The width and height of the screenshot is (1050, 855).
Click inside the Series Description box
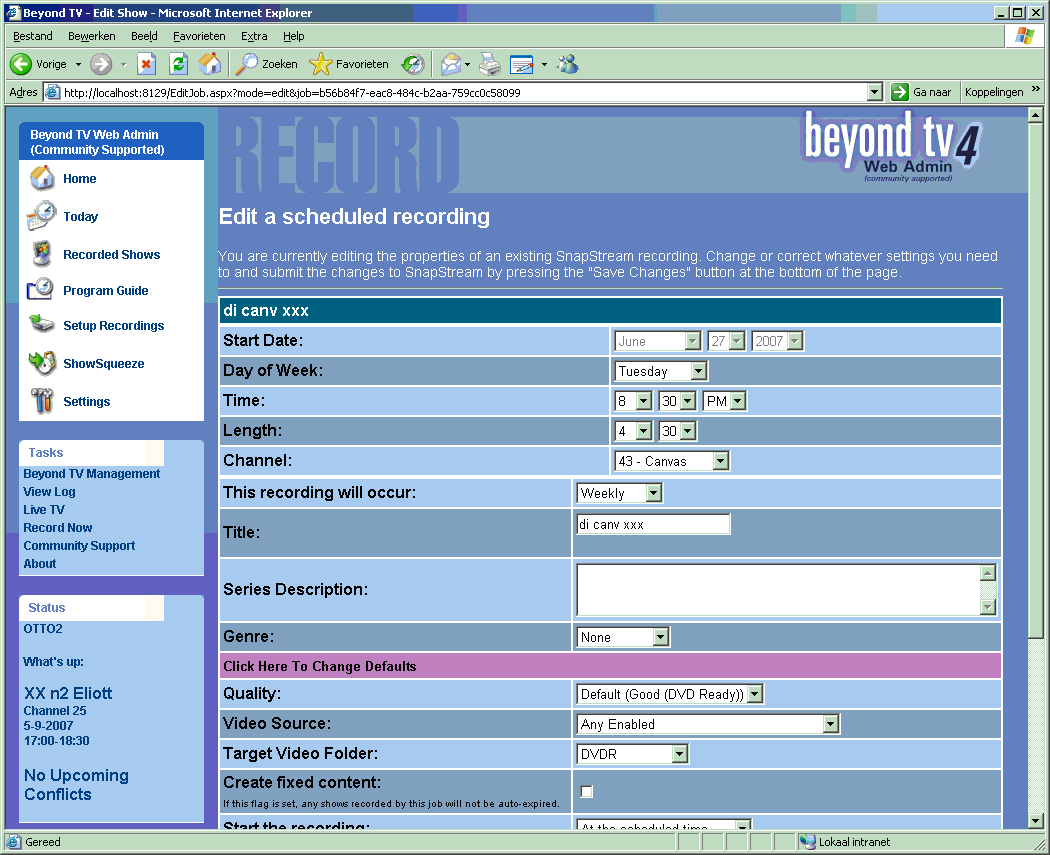pyautogui.click(x=779, y=590)
